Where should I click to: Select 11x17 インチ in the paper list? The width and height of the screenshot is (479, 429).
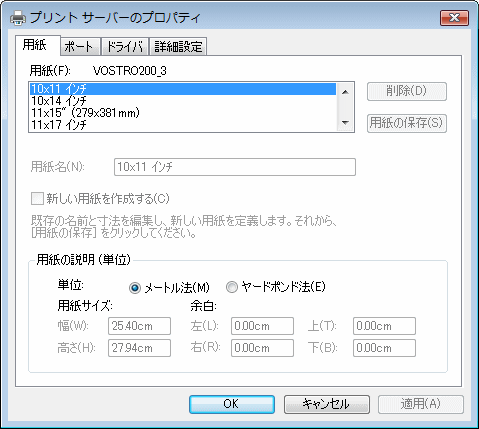(x=183, y=125)
